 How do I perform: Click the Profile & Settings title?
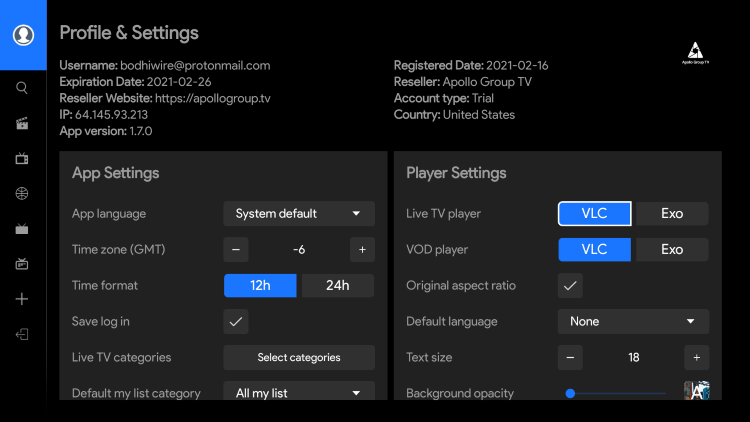(129, 33)
